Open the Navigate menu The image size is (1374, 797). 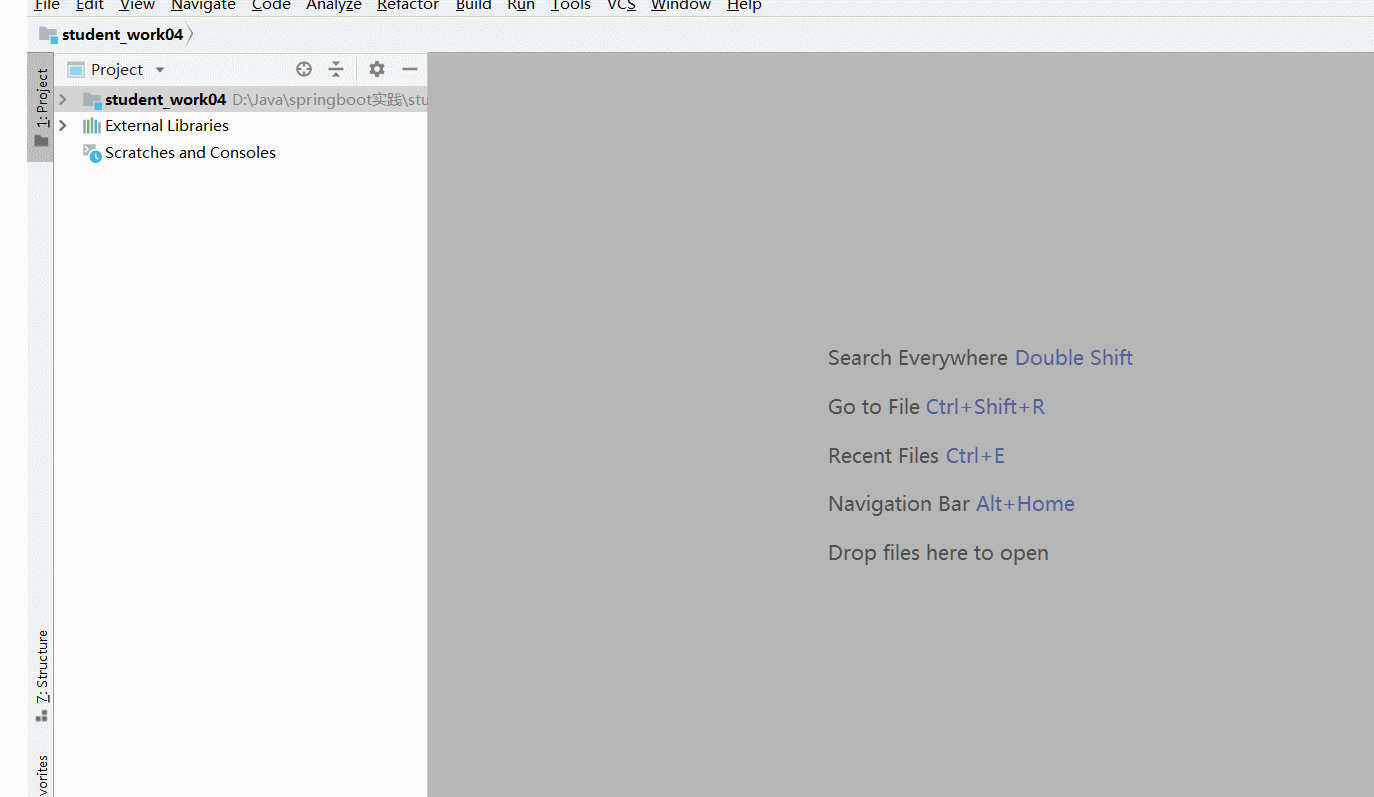pyautogui.click(x=203, y=6)
